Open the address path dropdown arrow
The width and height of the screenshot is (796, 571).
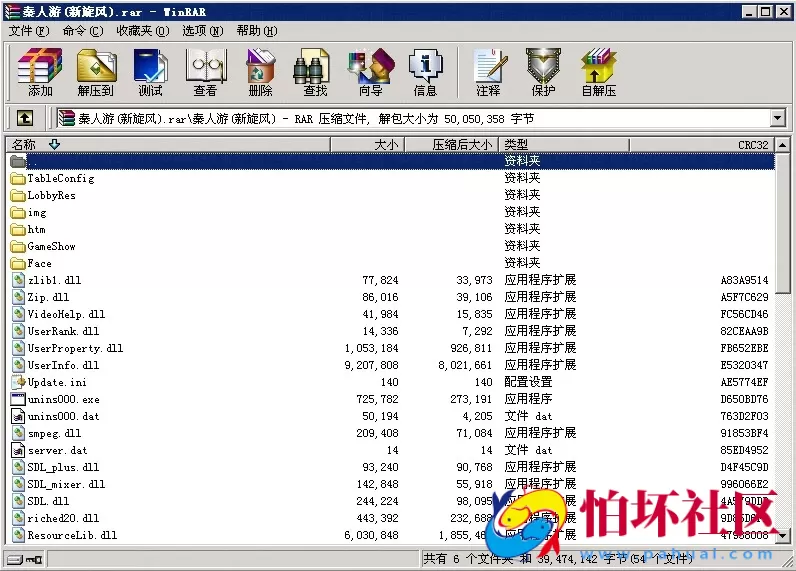pos(778,118)
